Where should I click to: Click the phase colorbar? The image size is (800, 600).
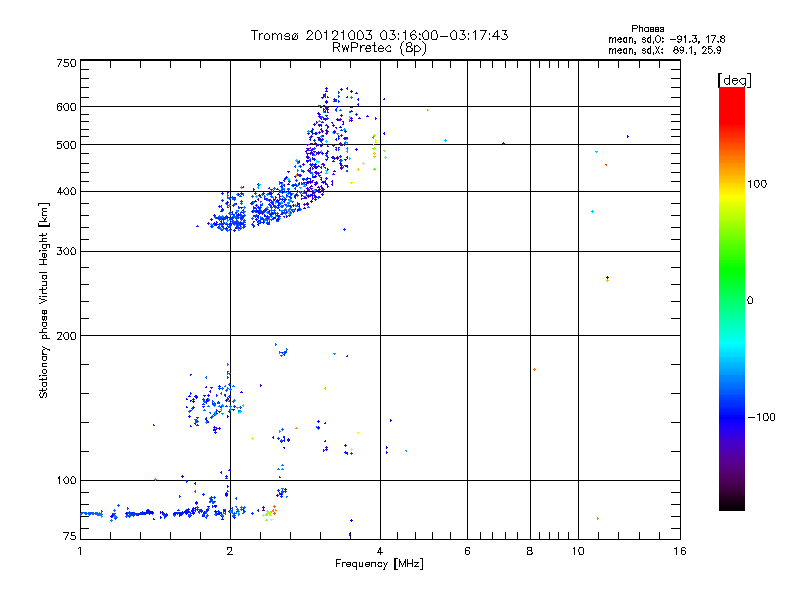732,298
